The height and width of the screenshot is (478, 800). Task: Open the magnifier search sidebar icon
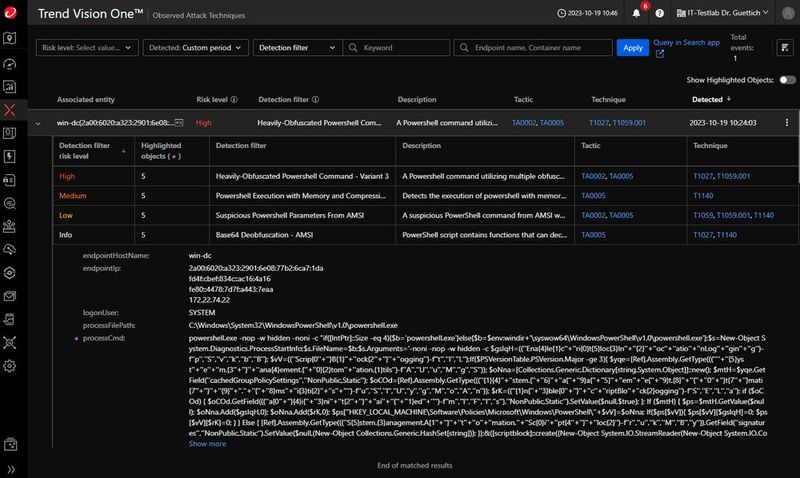click(10, 204)
